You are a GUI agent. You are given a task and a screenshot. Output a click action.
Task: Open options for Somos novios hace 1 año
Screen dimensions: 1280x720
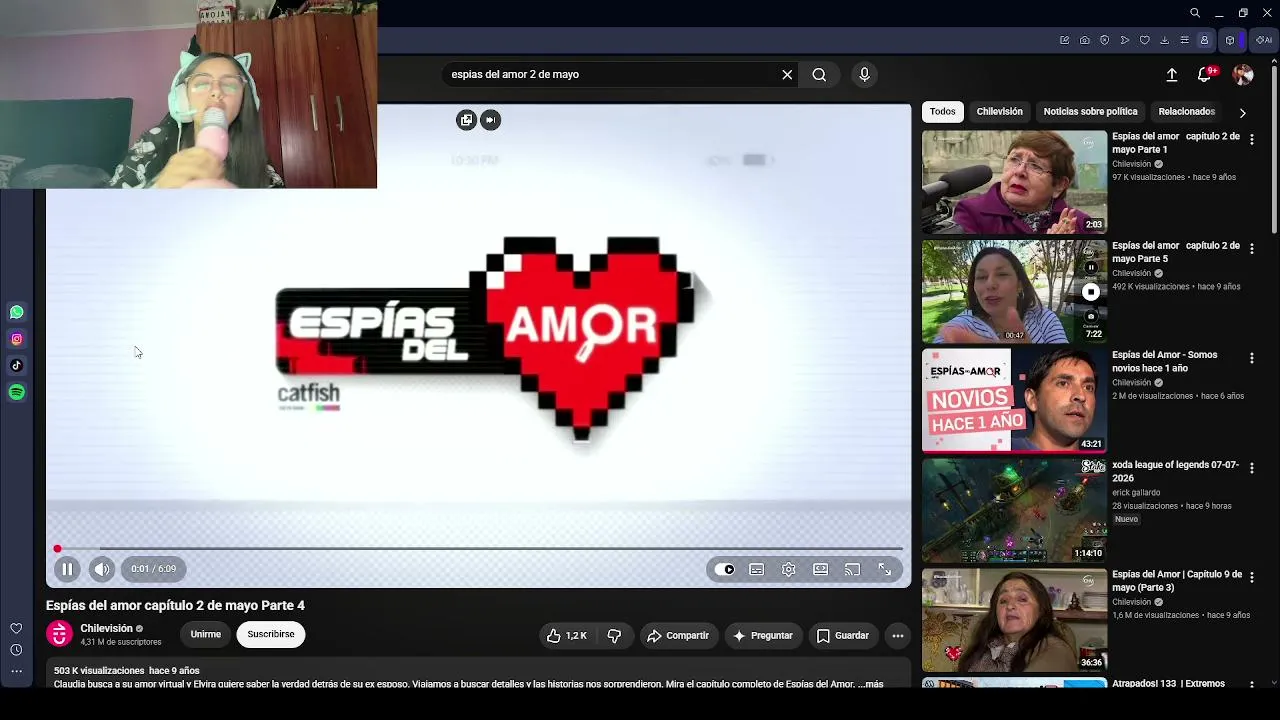[1252, 358]
